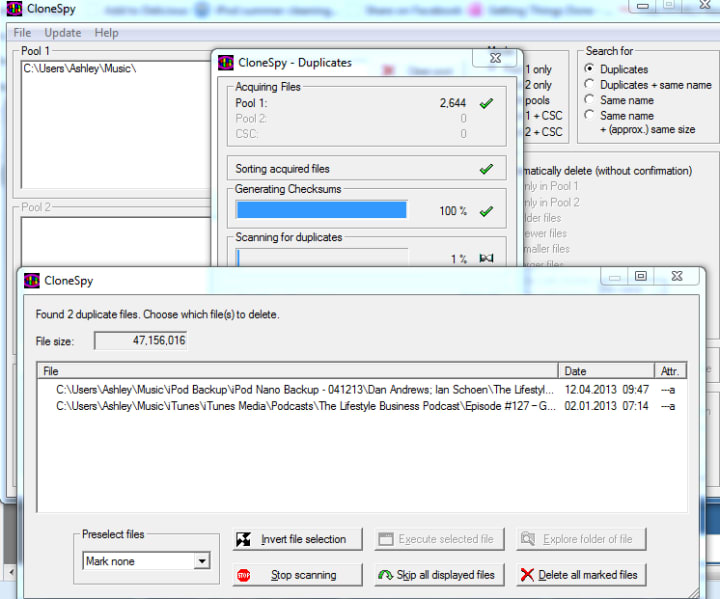Click the File column header
720x599 pixels.
coord(298,371)
